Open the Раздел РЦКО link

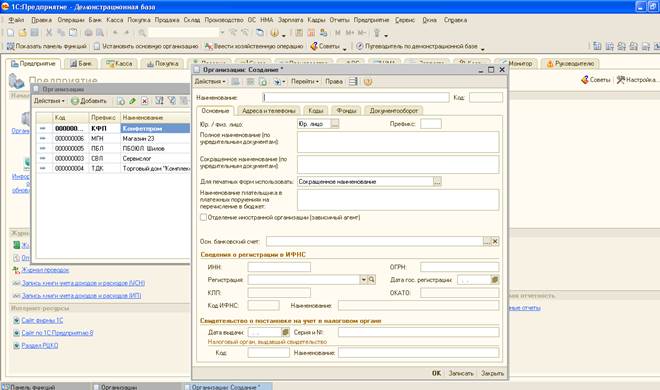point(40,345)
